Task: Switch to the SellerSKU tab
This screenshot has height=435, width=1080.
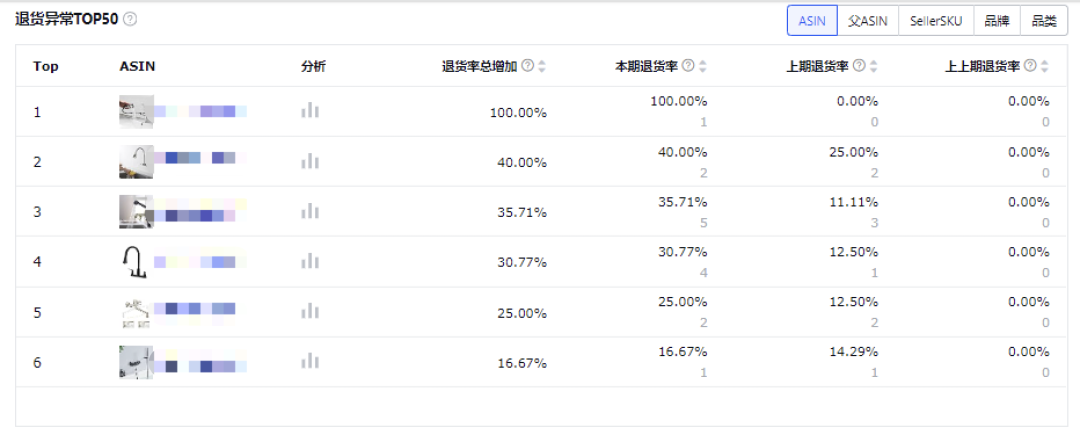Action: pyautogui.click(x=936, y=21)
